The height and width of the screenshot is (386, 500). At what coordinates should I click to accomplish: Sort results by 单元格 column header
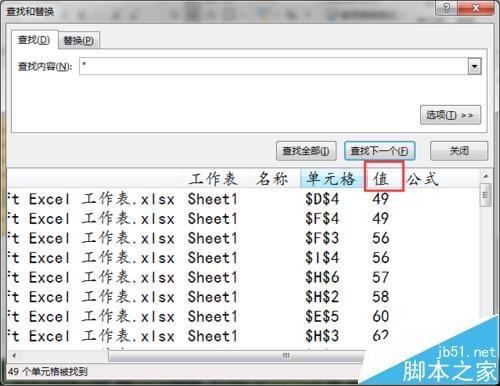tap(331, 179)
